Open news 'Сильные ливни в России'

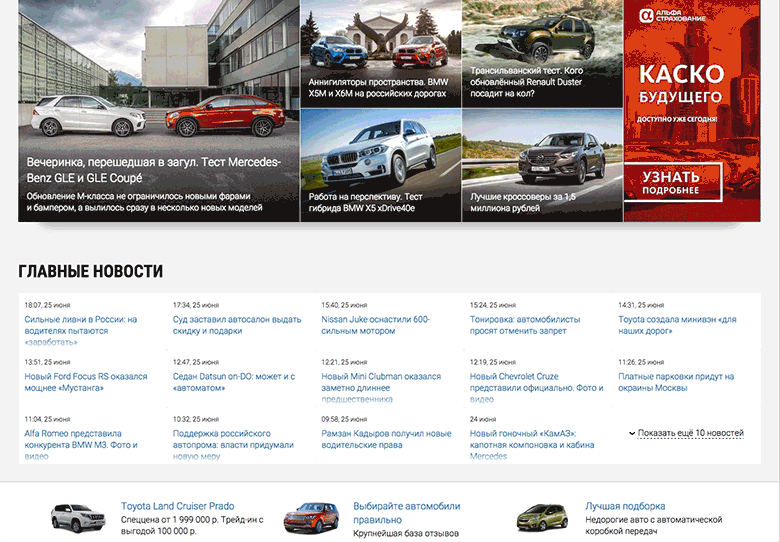[x=81, y=331]
